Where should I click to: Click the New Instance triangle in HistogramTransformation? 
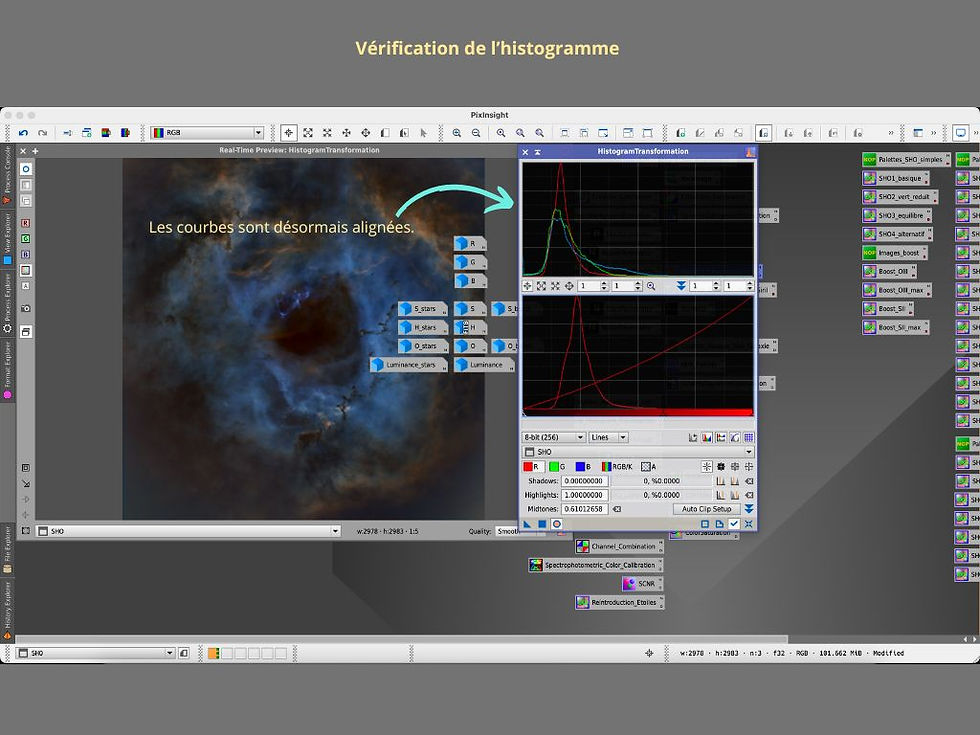(x=527, y=524)
